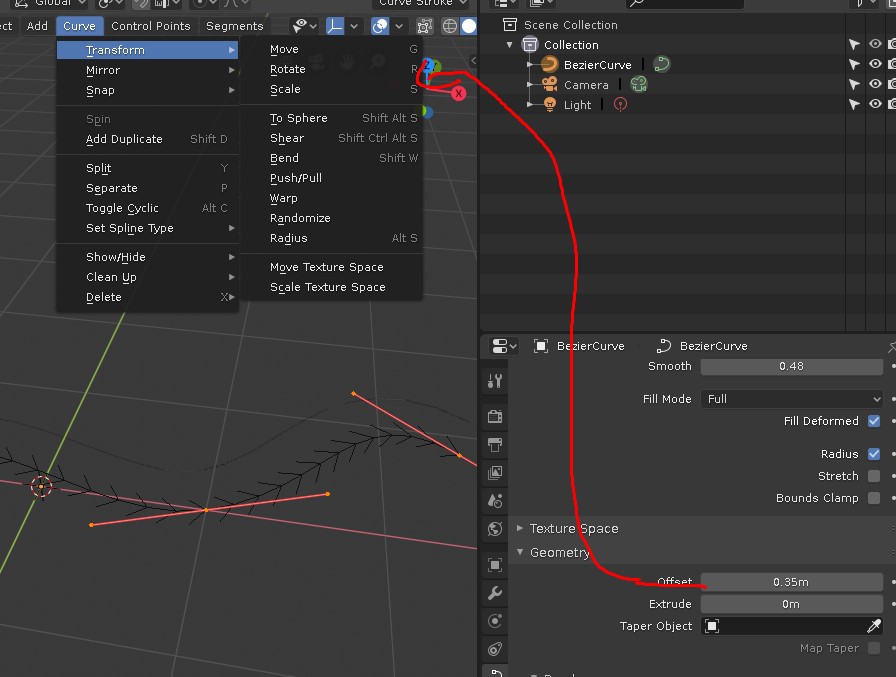Image resolution: width=896 pixels, height=677 pixels.
Task: Click the Smooth value slider
Action: point(791,366)
